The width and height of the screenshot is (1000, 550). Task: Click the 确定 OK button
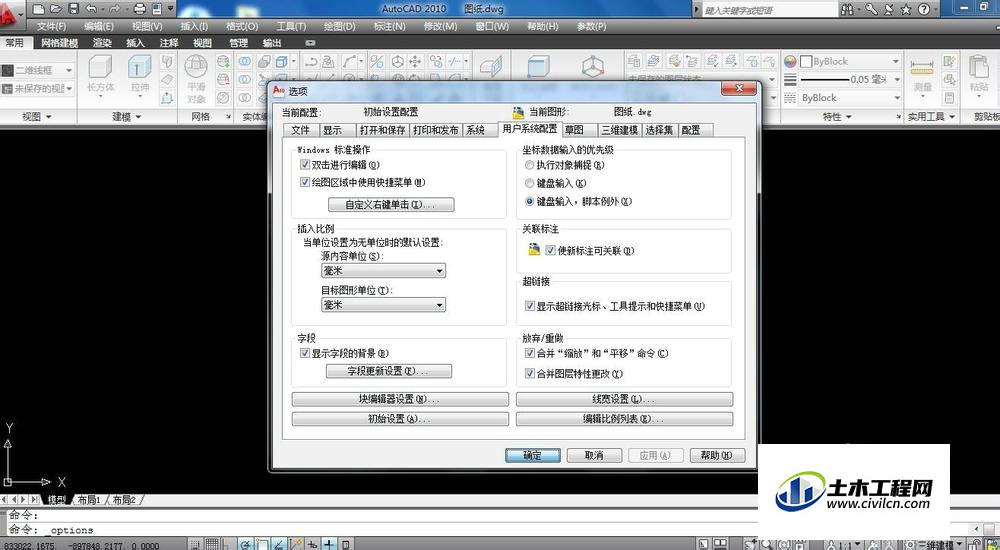click(533, 456)
